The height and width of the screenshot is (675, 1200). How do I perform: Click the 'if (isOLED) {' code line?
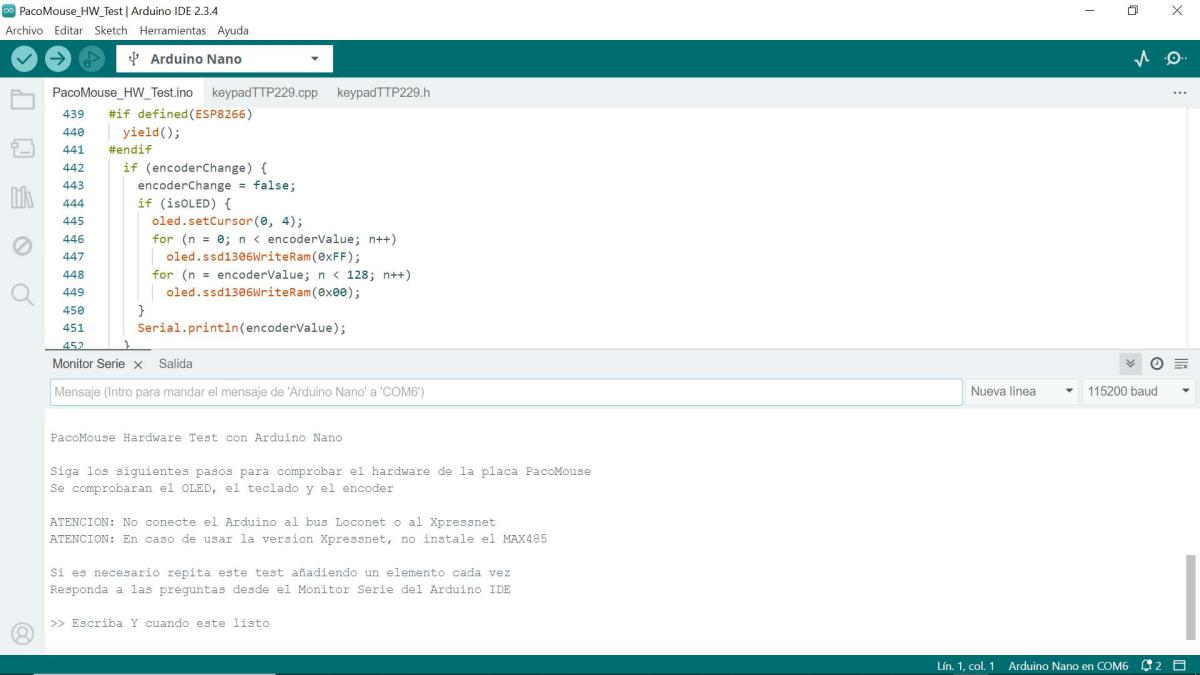pos(185,203)
